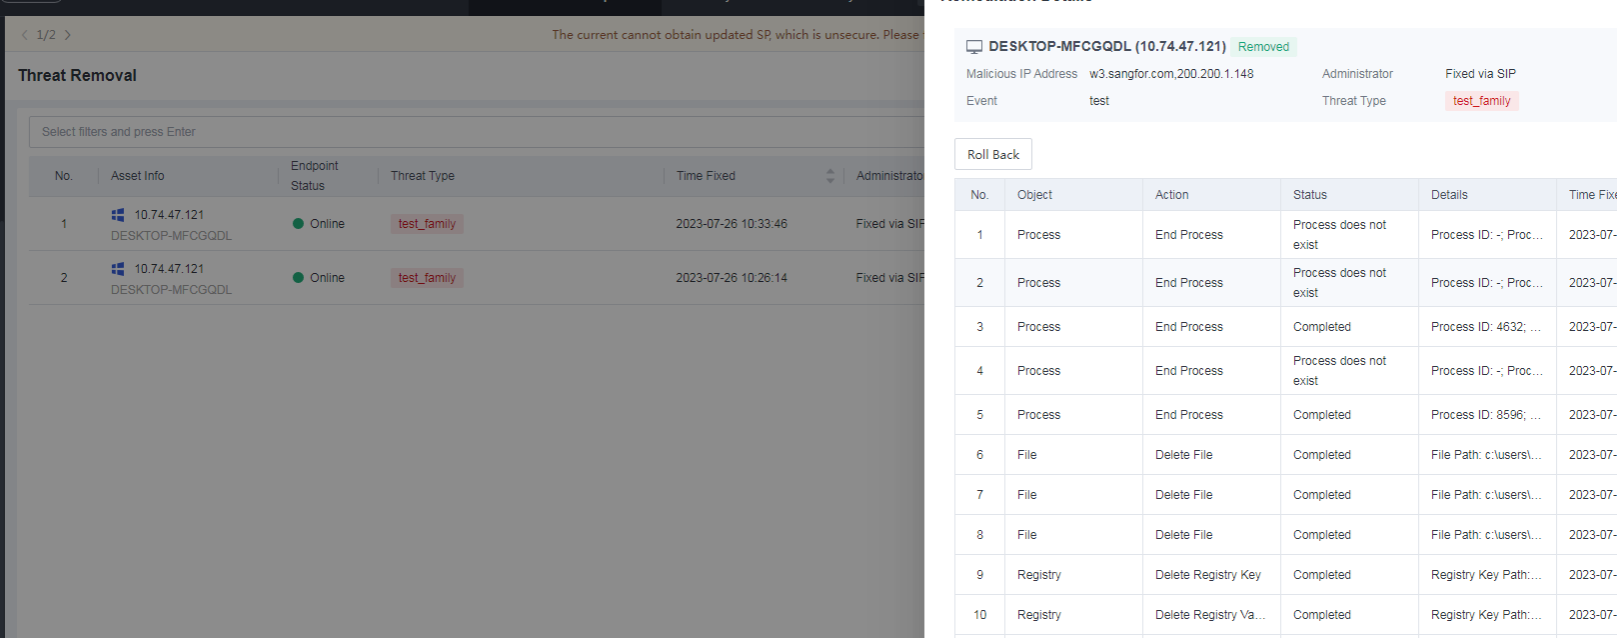Focus the Select filters and press Enter field
This screenshot has height=638, width=1617.
[478, 132]
